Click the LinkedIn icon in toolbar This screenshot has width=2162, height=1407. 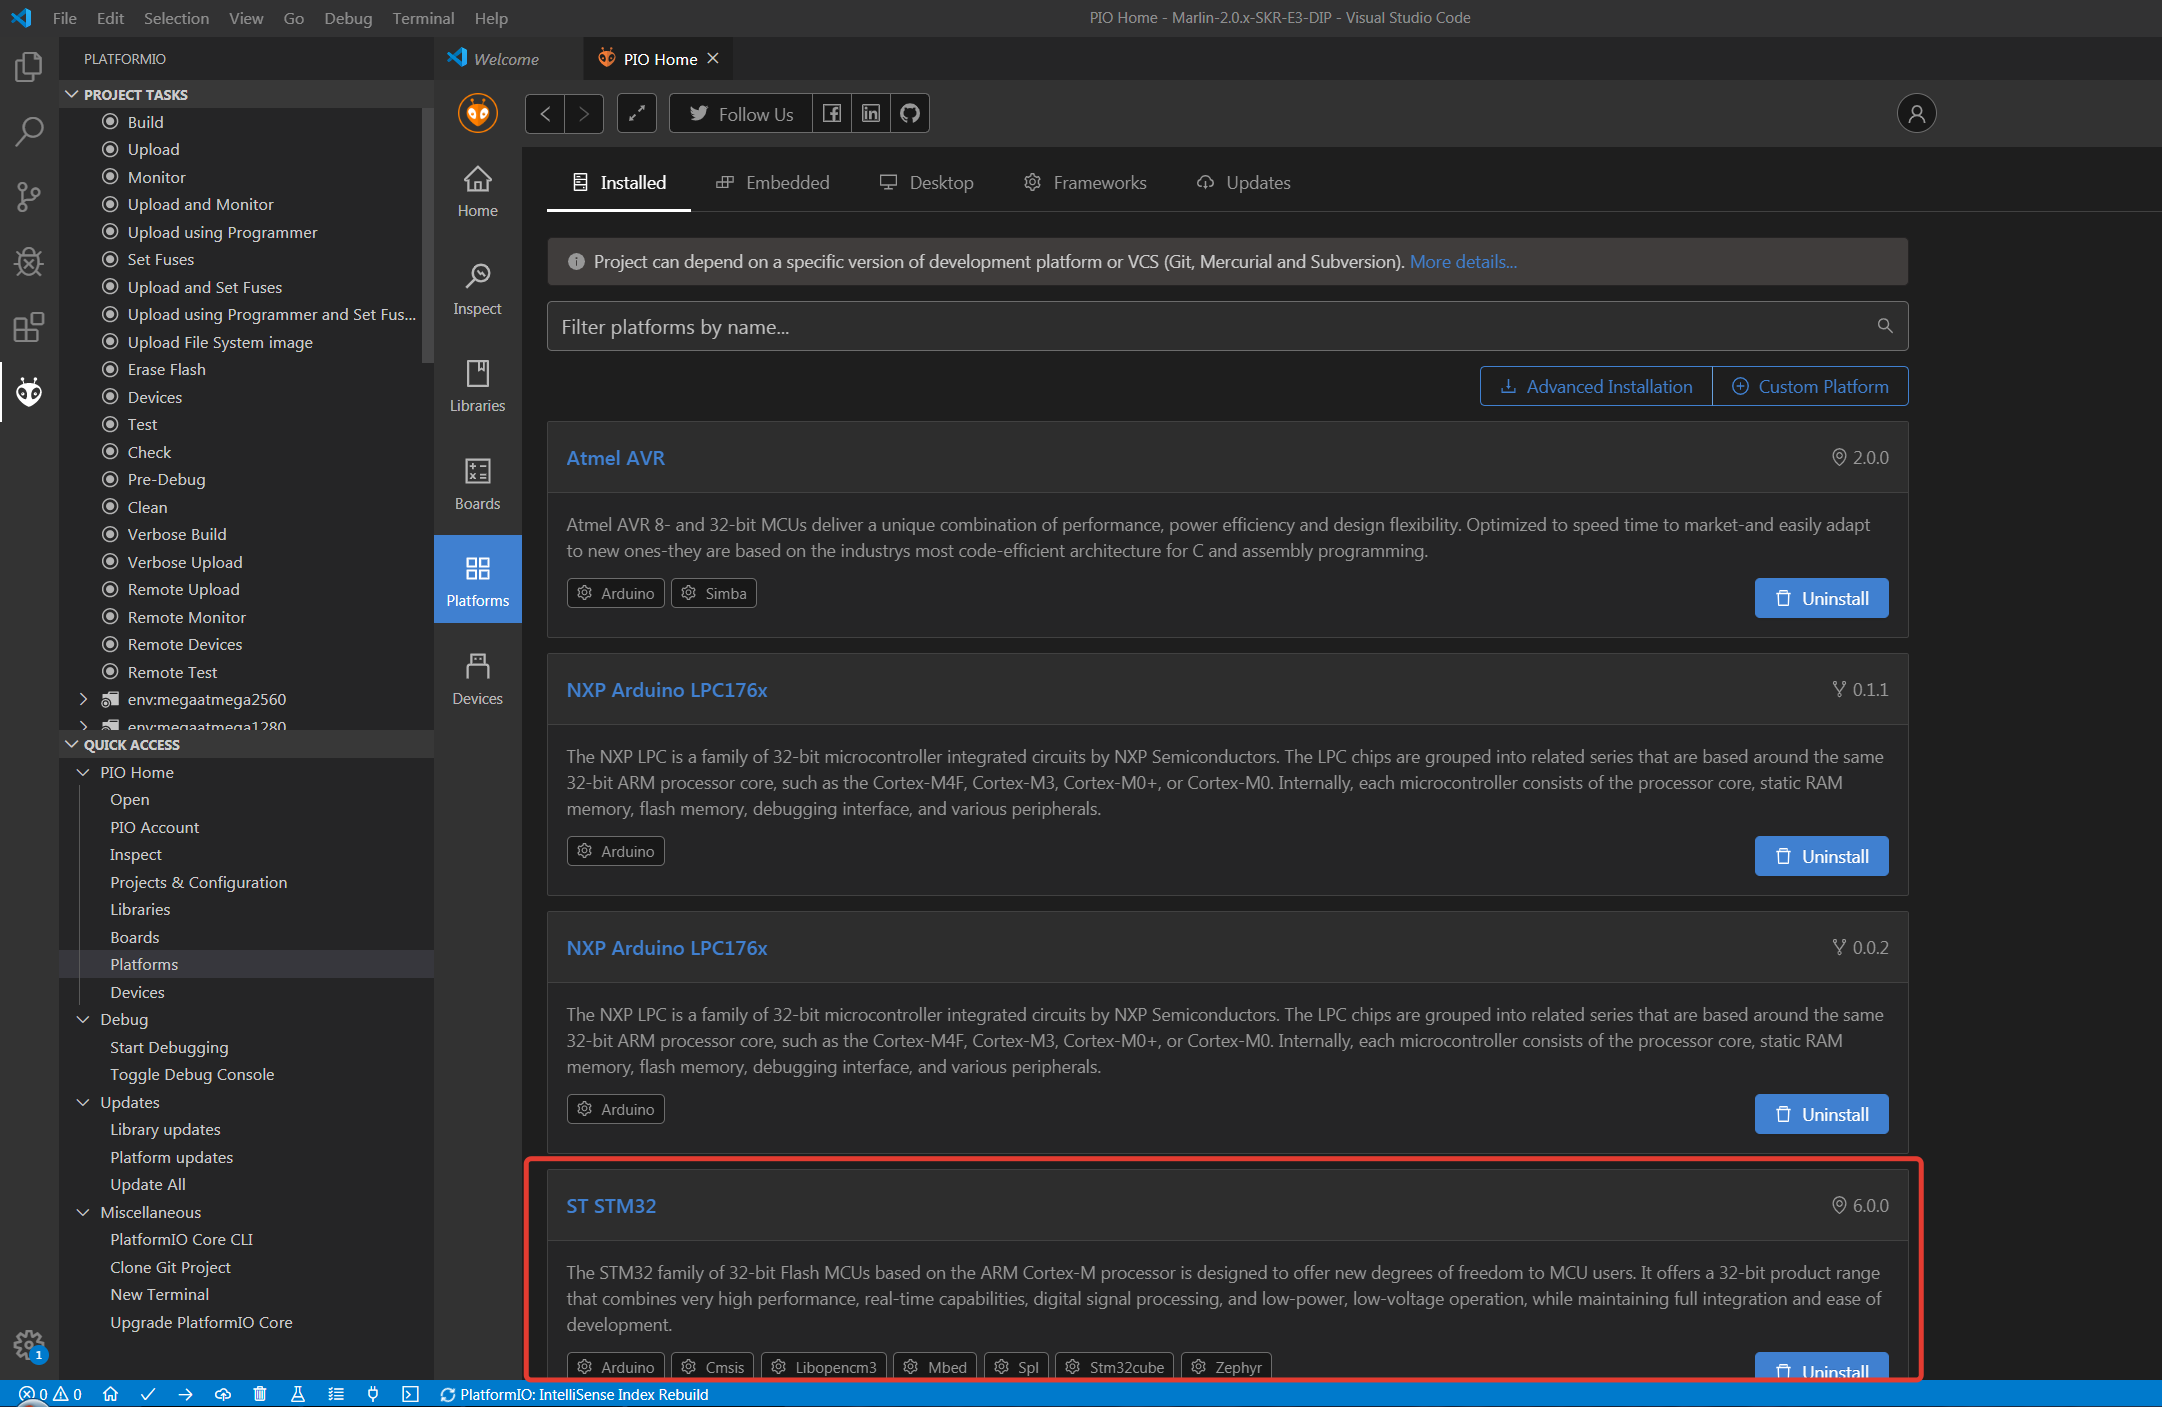[871, 114]
